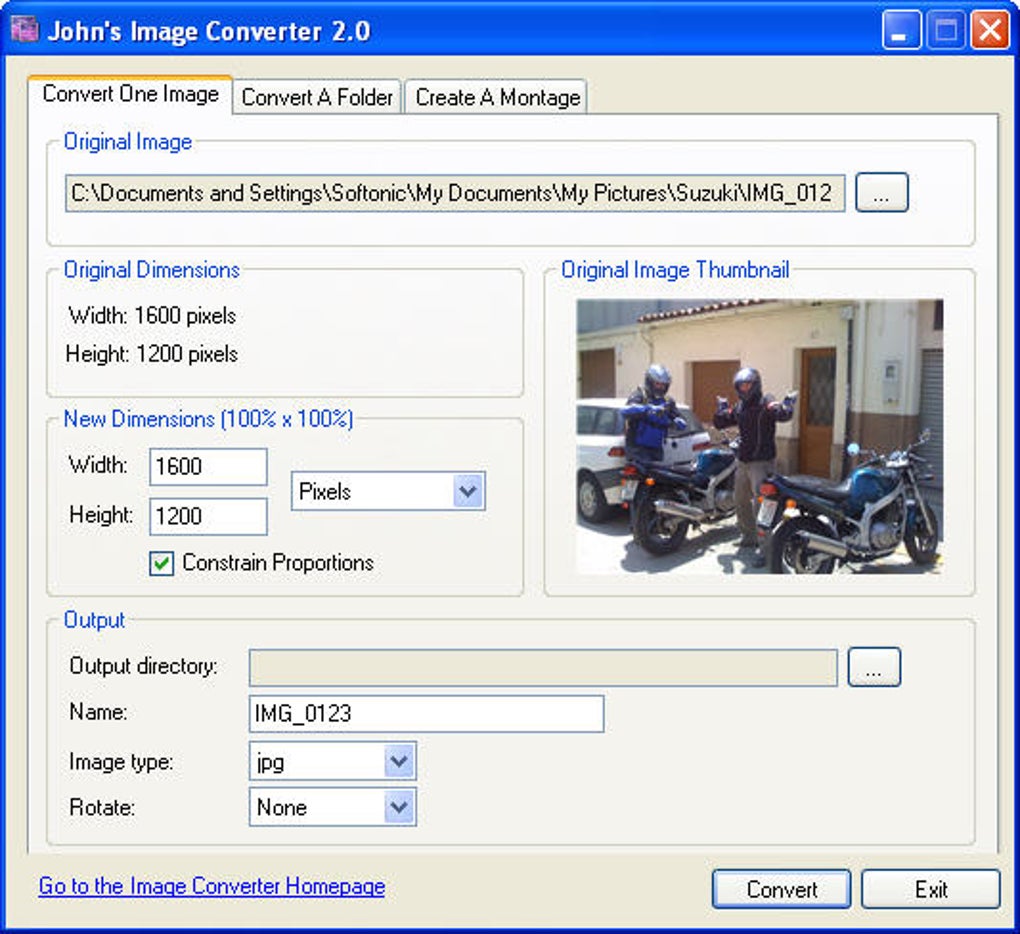This screenshot has width=1020, height=934.
Task: Click the output Name field IMG_0123
Action: click(x=427, y=714)
